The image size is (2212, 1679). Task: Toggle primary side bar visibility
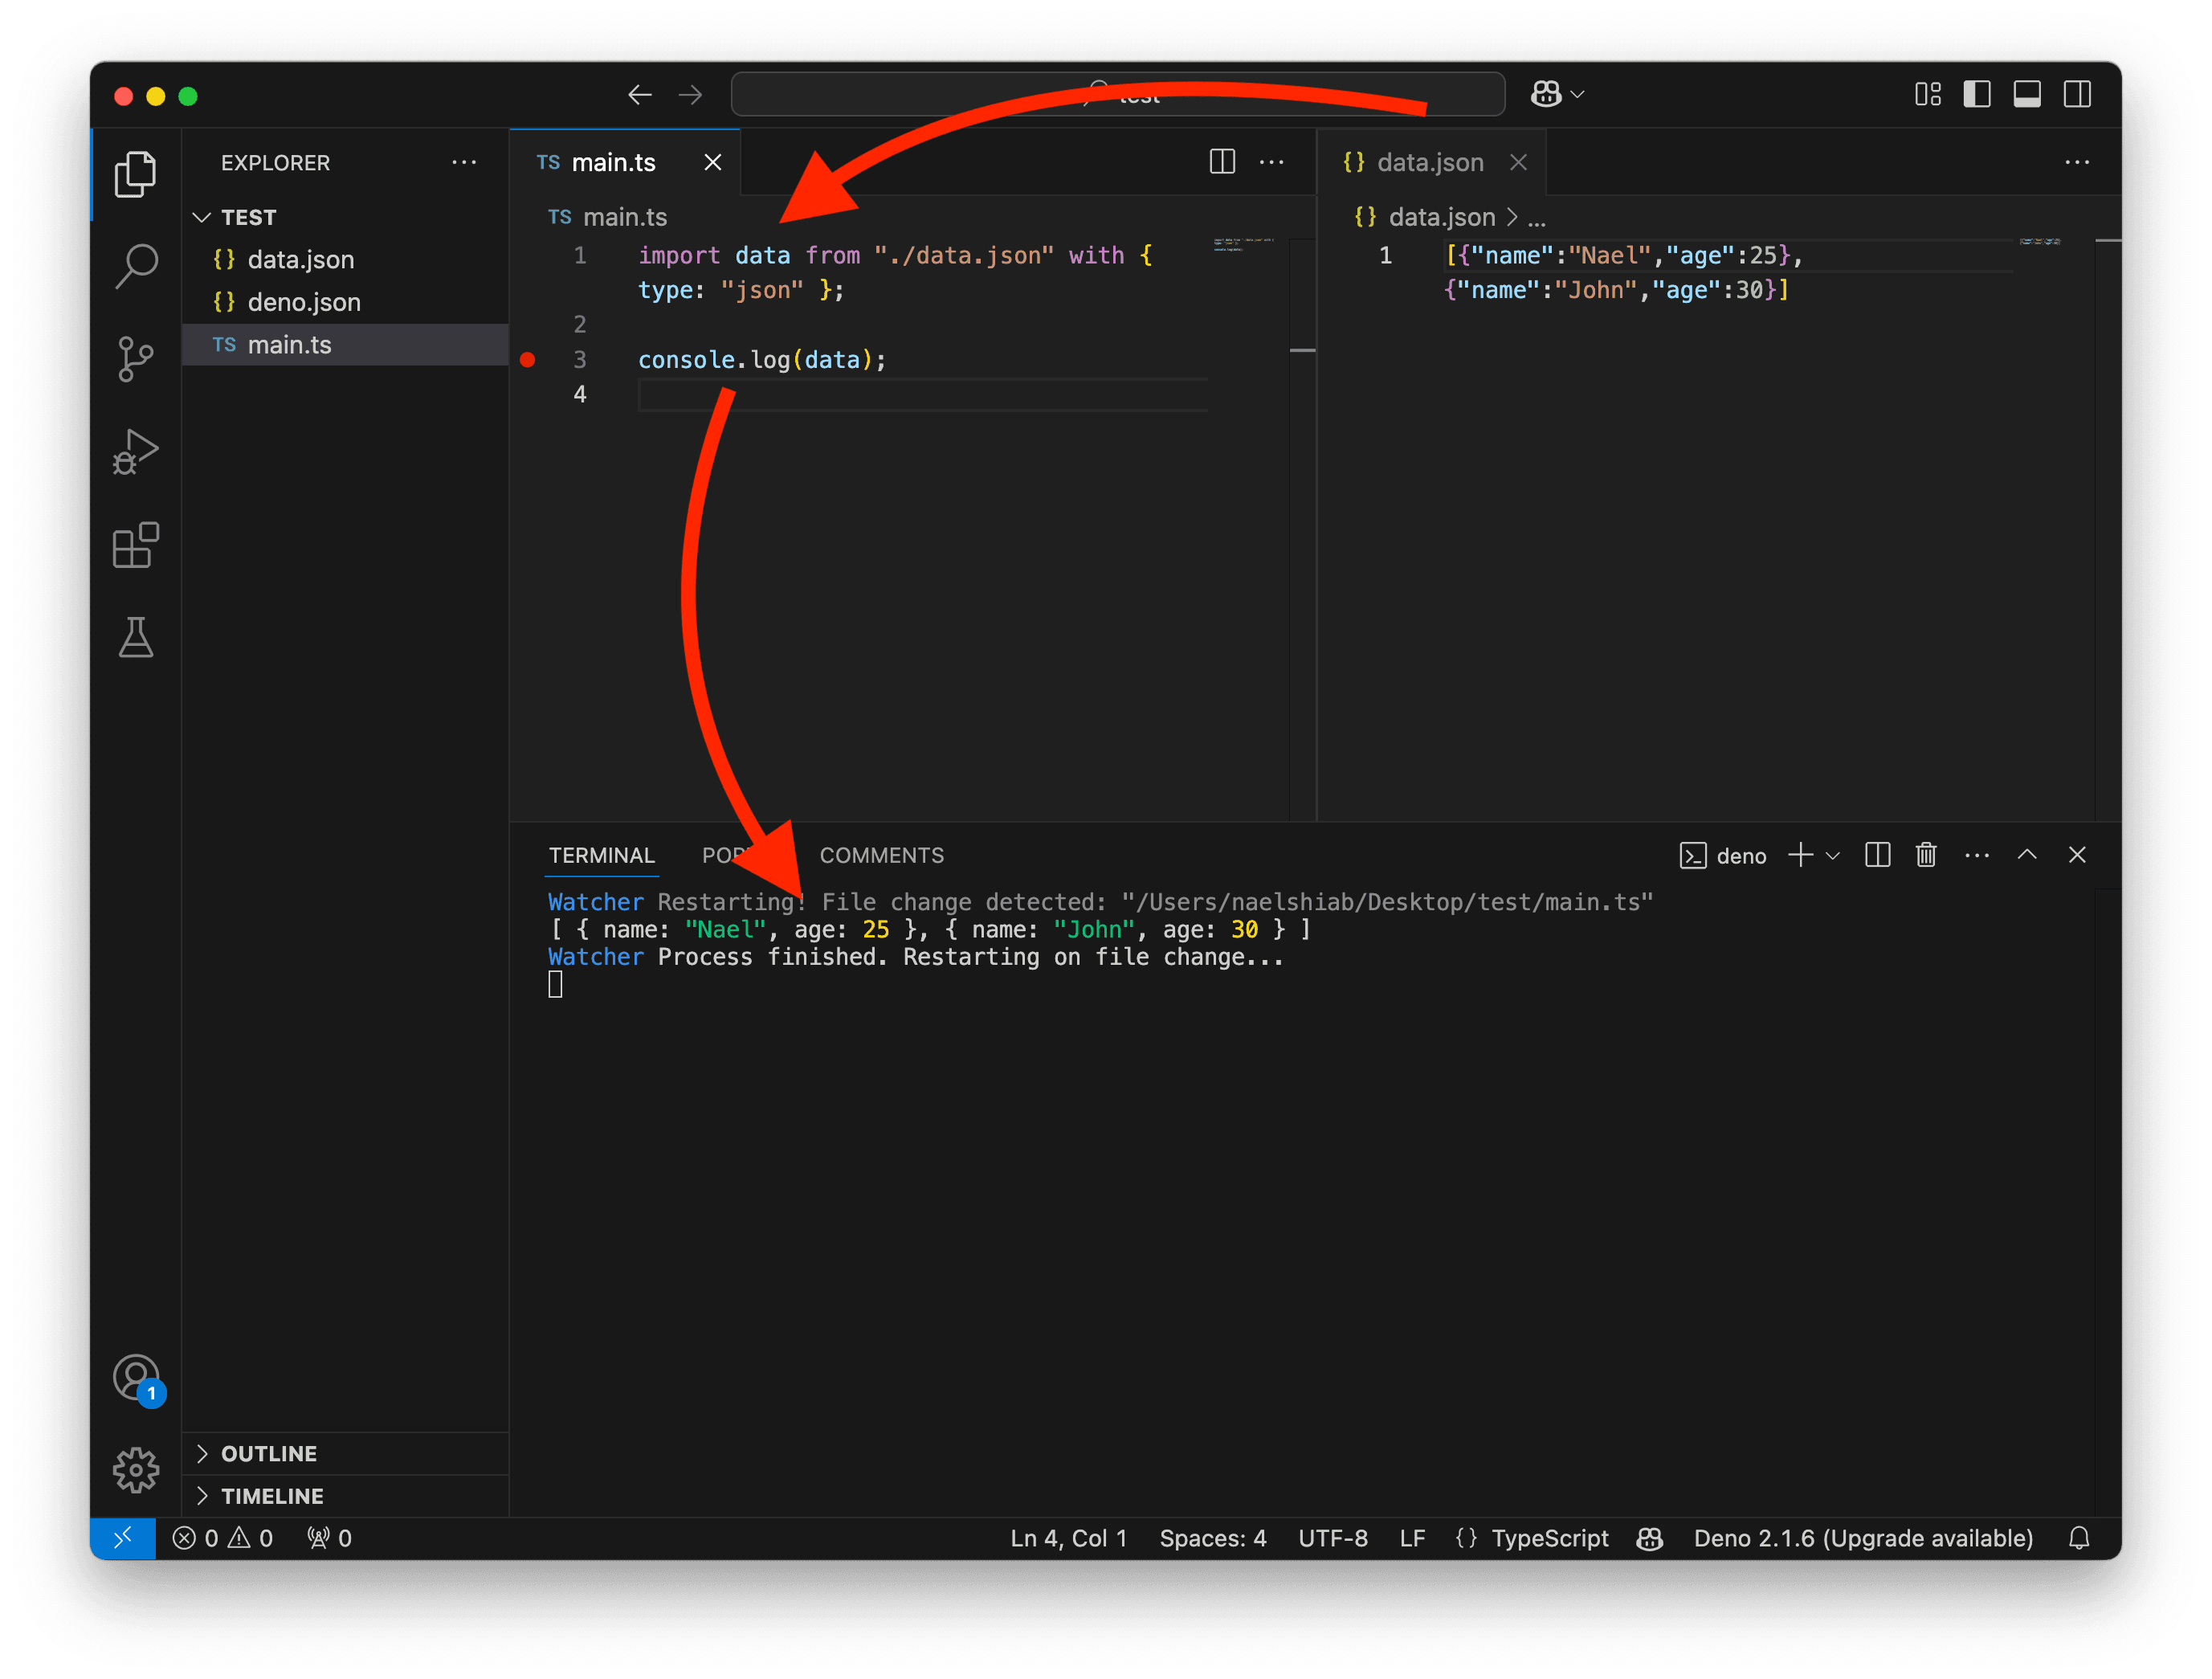1977,94
